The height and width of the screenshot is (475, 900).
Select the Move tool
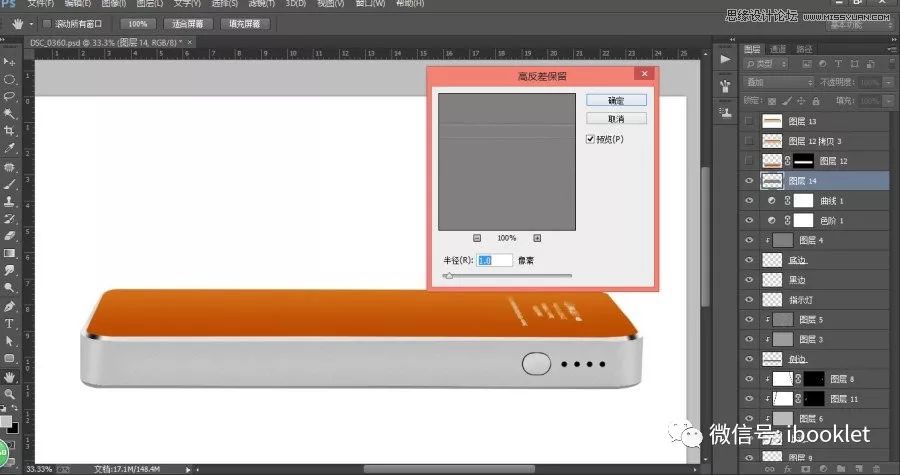(9, 62)
